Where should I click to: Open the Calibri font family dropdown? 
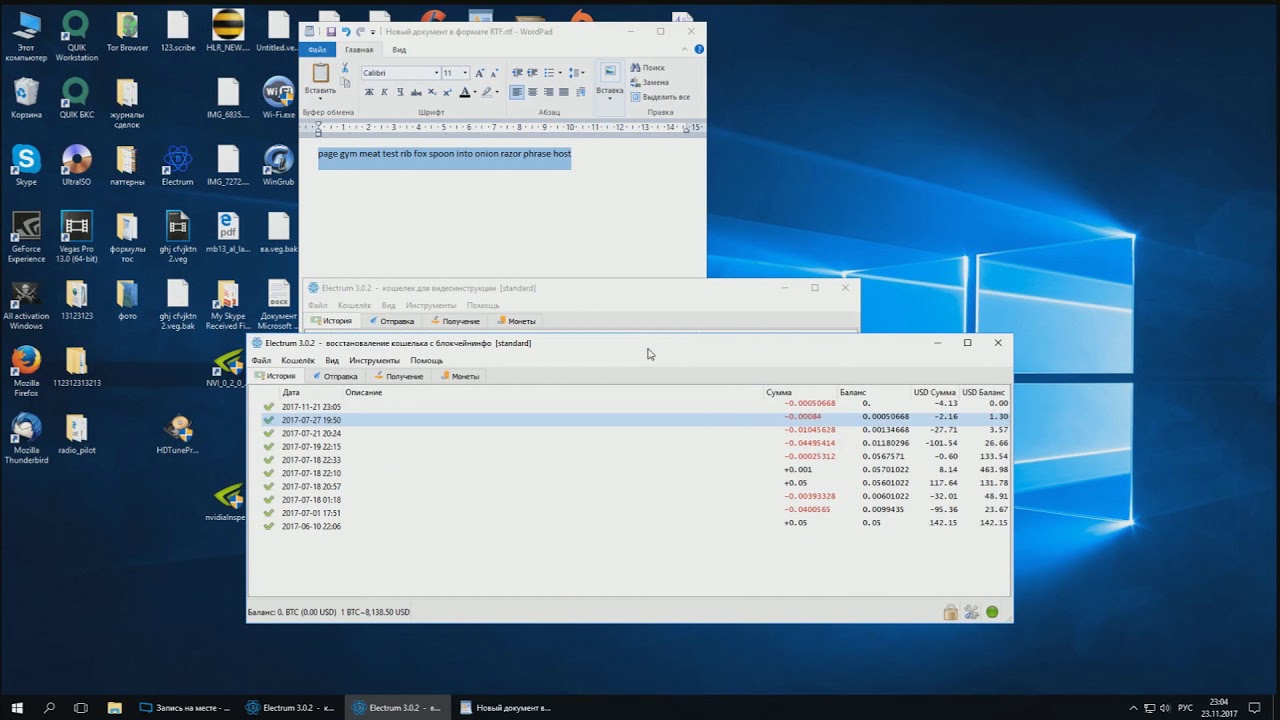400,73
